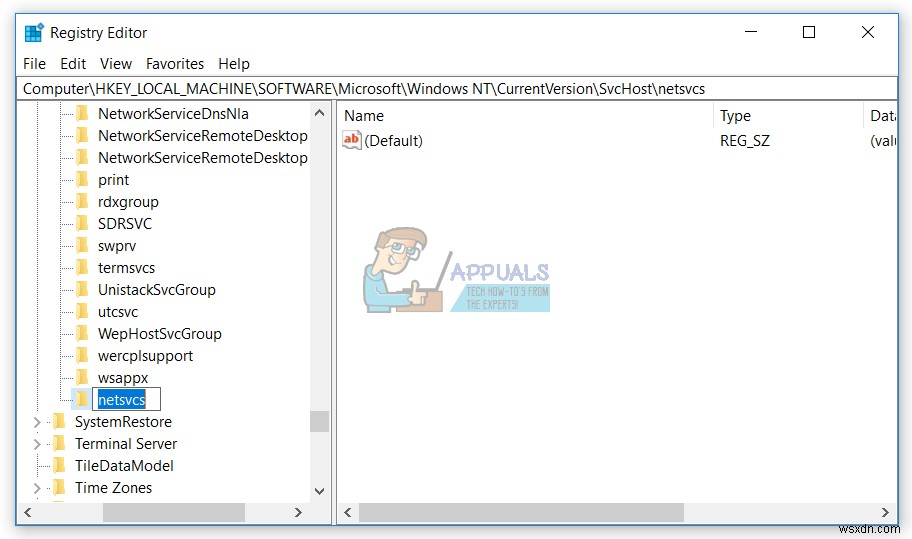This screenshot has width=912, height=539.
Task: Select the UnistackSvcGroup registry key
Action: point(156,290)
